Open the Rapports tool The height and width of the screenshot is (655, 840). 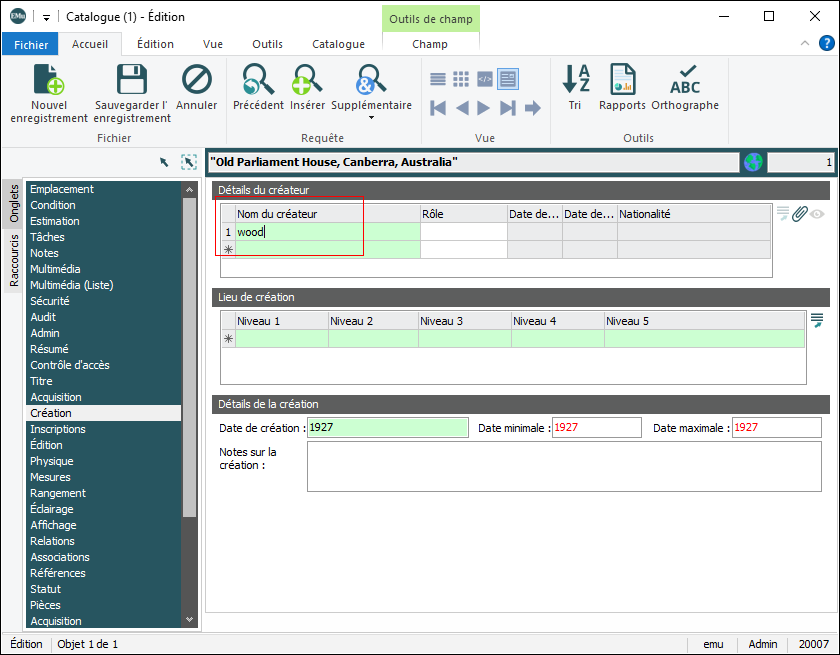[x=622, y=80]
